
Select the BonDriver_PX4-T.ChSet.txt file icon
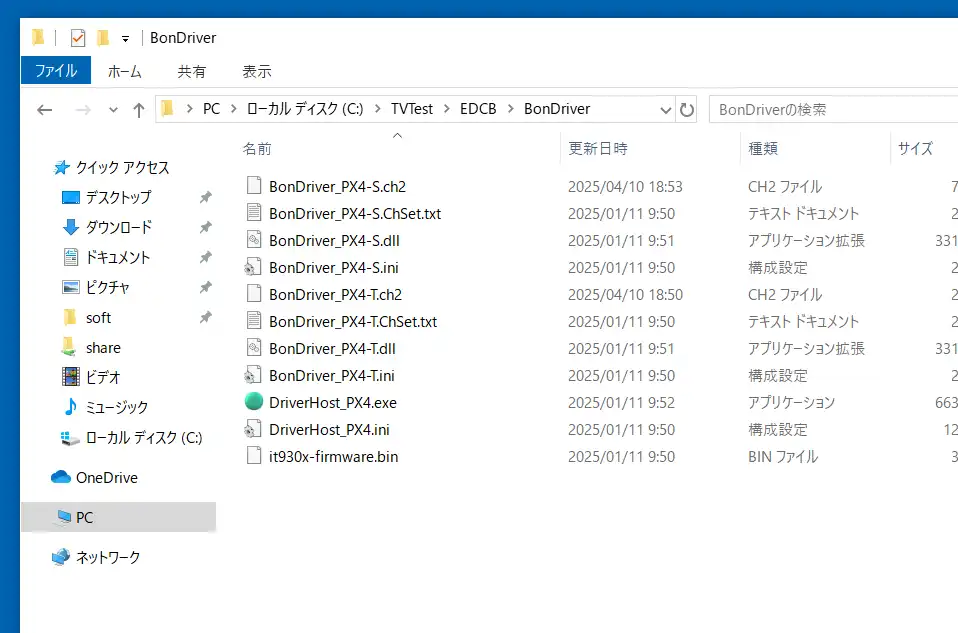[x=254, y=321]
